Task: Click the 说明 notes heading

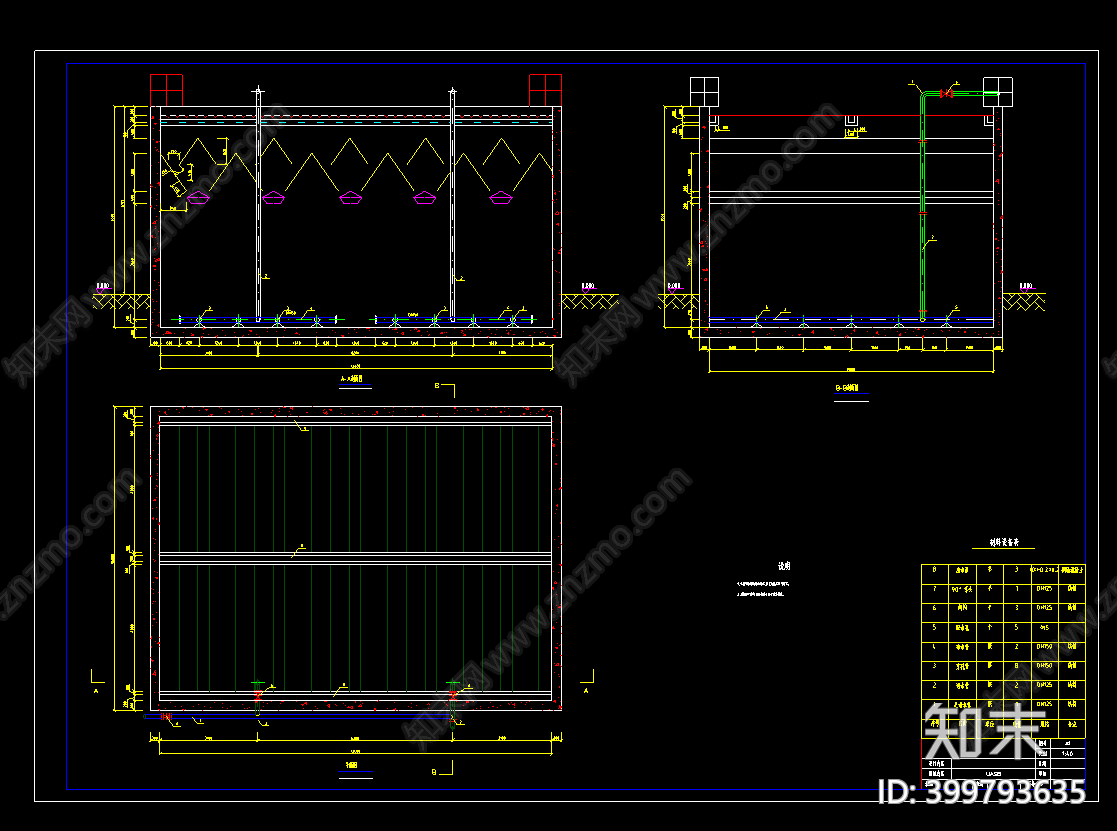Action: (x=784, y=566)
